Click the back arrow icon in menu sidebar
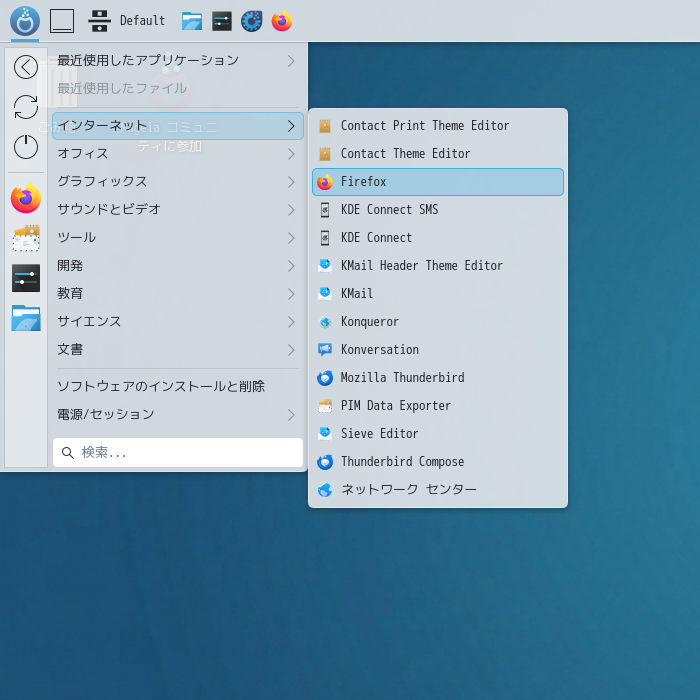Viewport: 700px width, 700px height. pyautogui.click(x=26, y=67)
